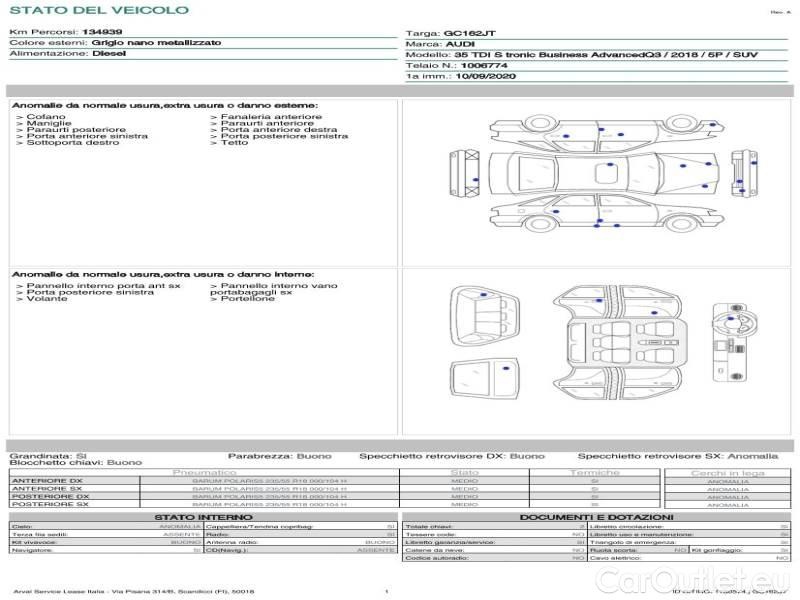Click the Targa plate number GC162JT

coord(469,34)
